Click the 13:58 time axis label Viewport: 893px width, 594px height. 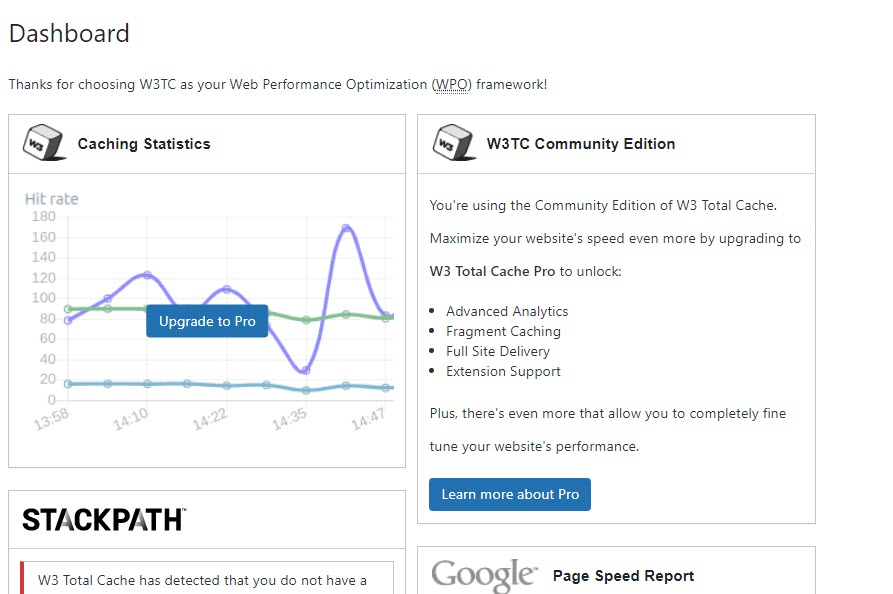(51, 419)
